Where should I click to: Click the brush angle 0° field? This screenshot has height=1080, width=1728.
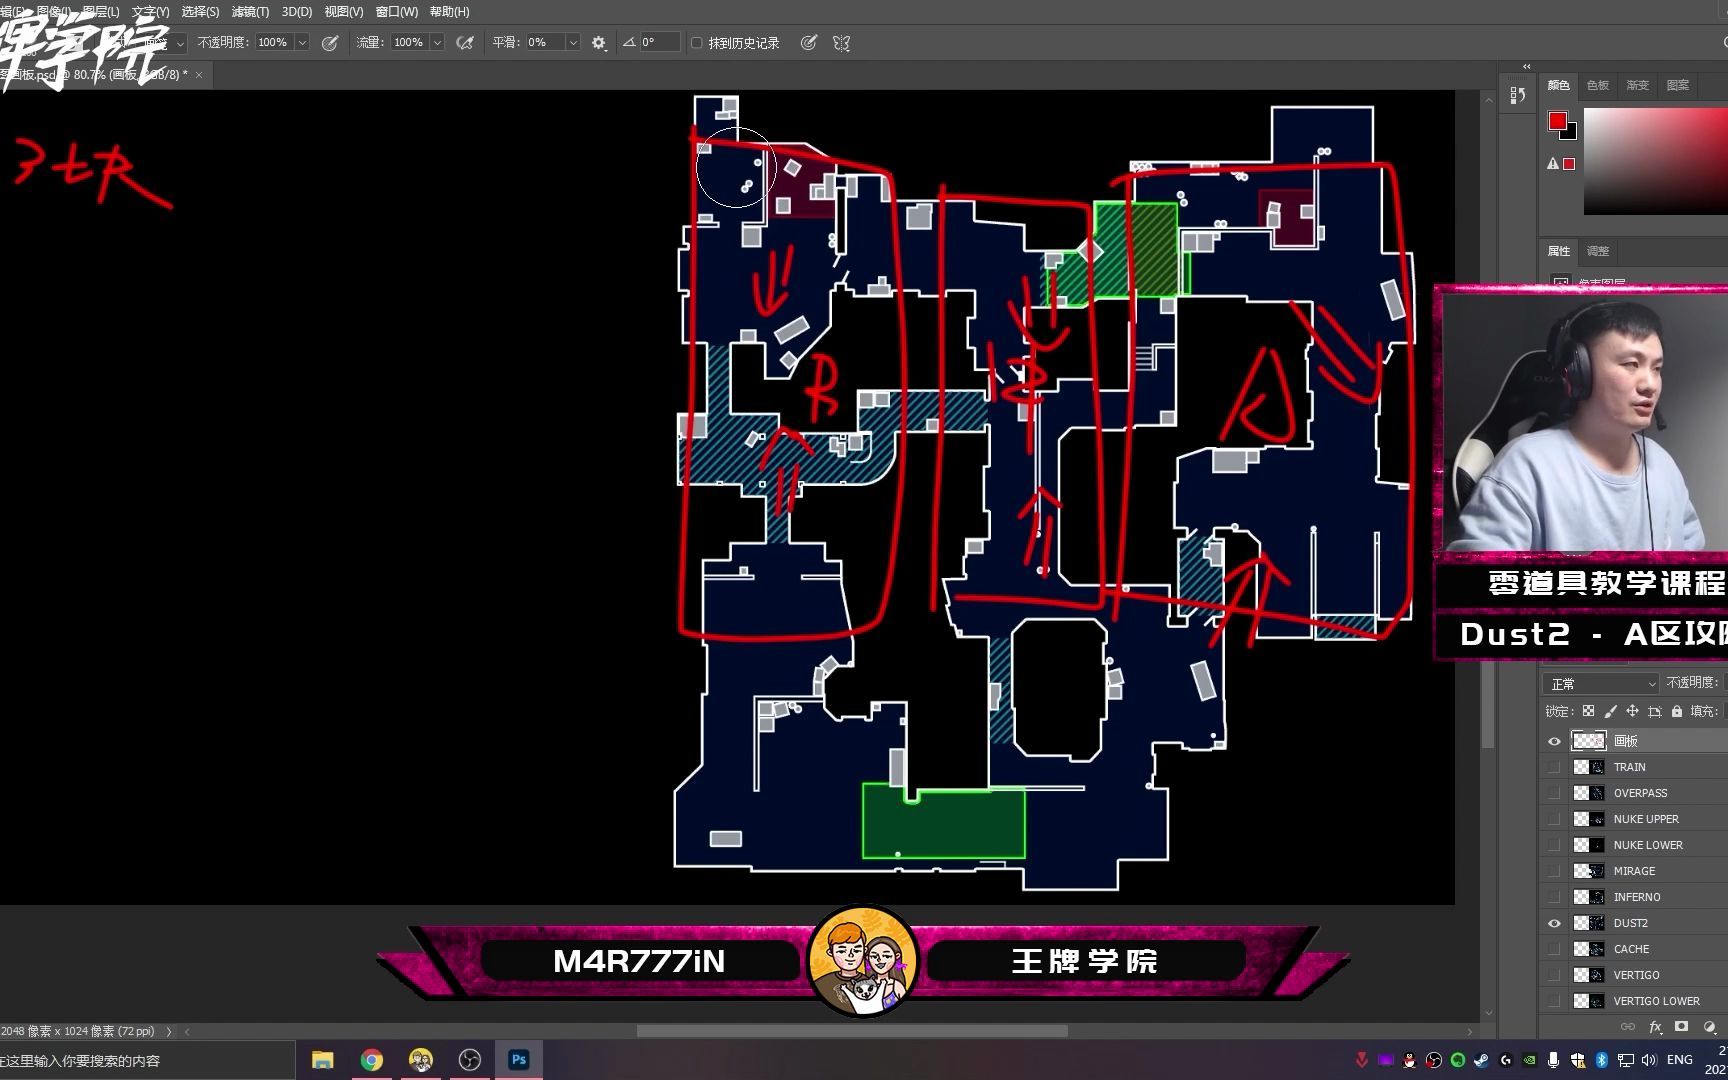(x=659, y=43)
